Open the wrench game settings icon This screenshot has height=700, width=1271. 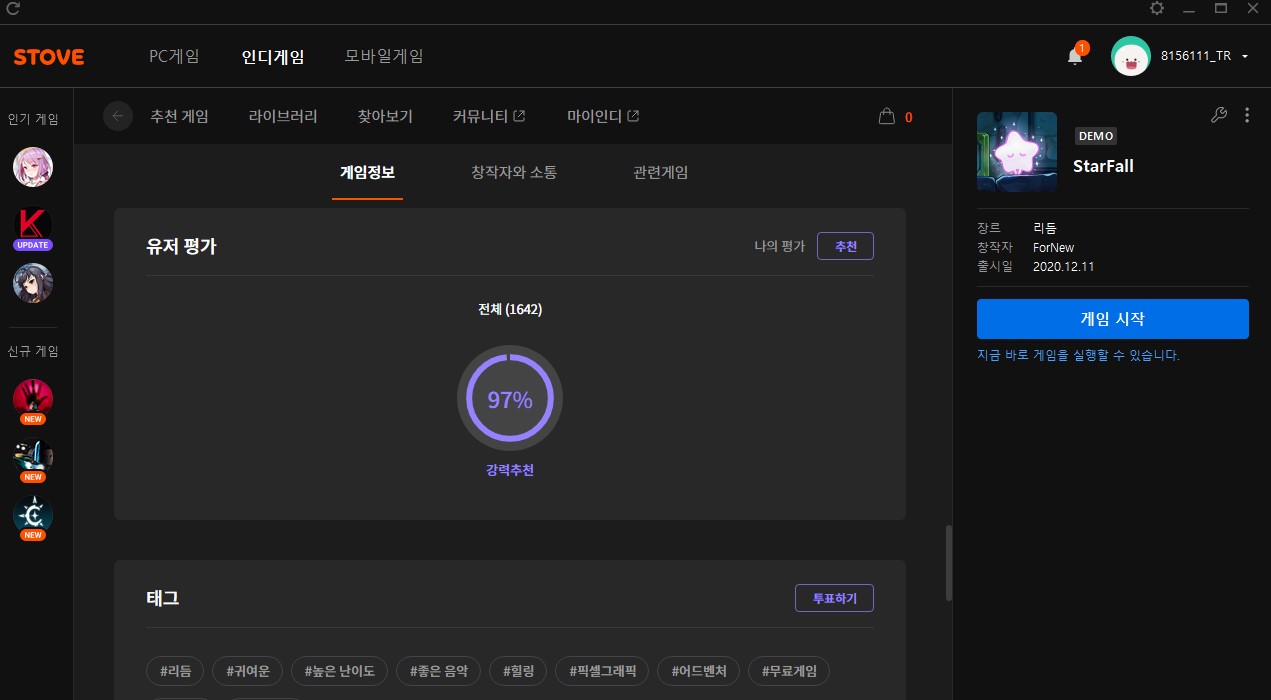point(1218,115)
